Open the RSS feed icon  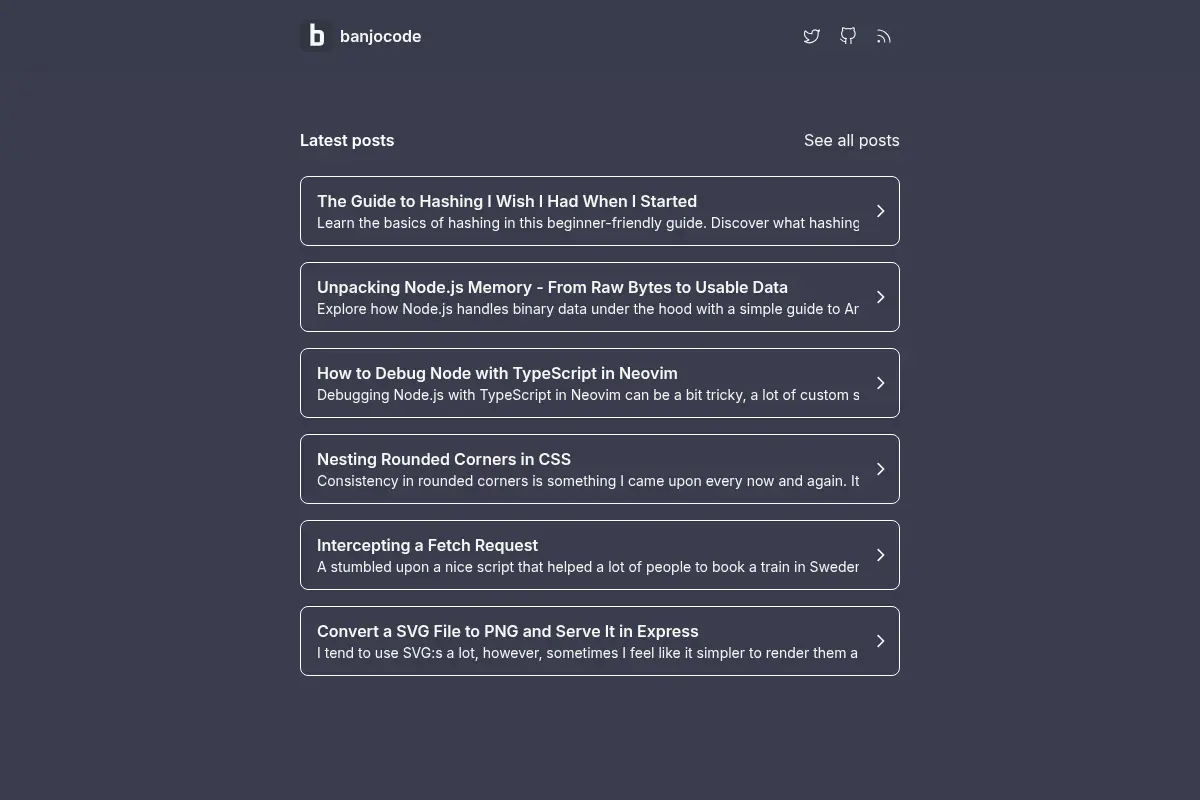(884, 36)
